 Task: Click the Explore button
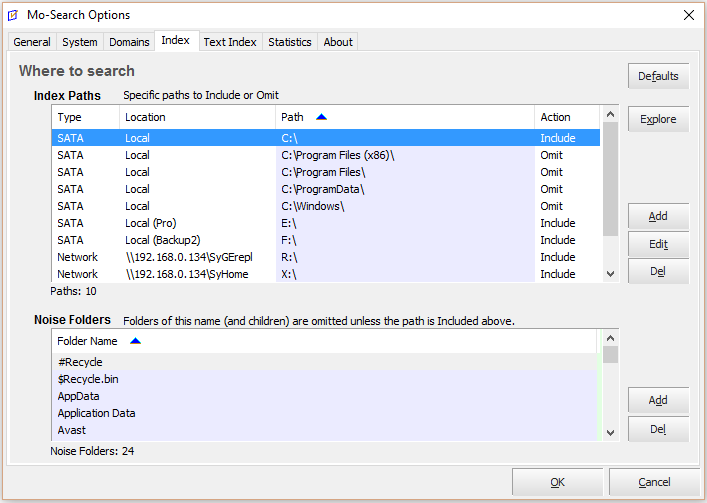pyautogui.click(x=658, y=119)
